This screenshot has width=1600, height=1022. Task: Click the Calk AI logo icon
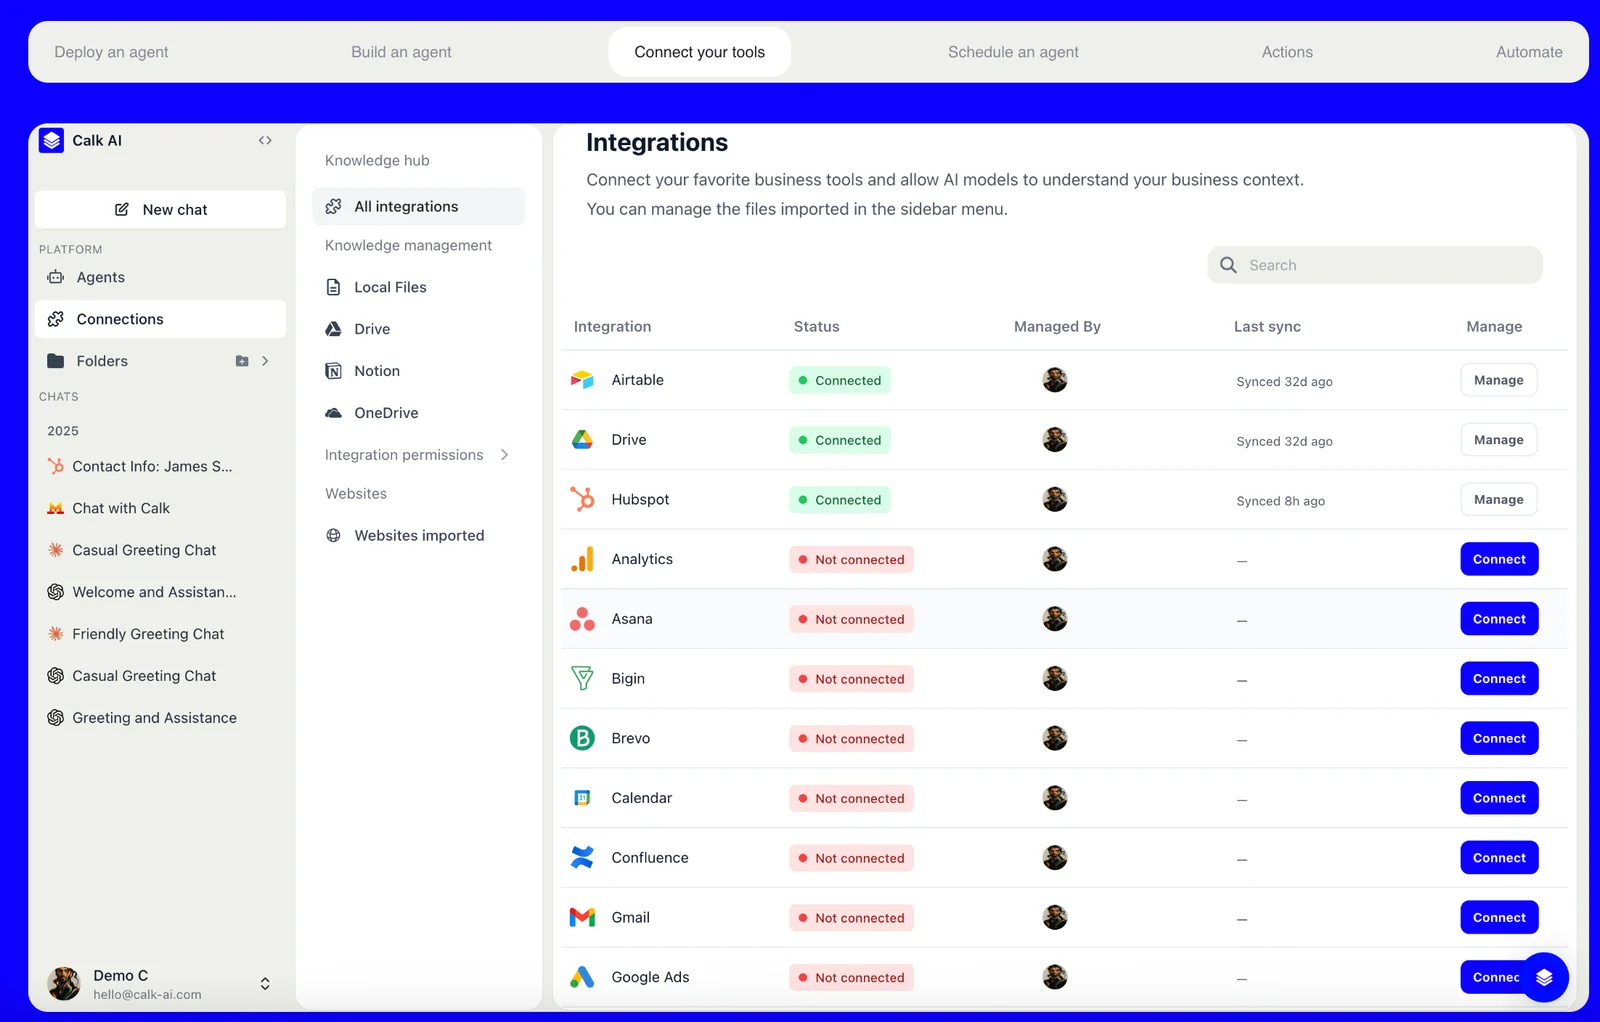click(x=52, y=141)
